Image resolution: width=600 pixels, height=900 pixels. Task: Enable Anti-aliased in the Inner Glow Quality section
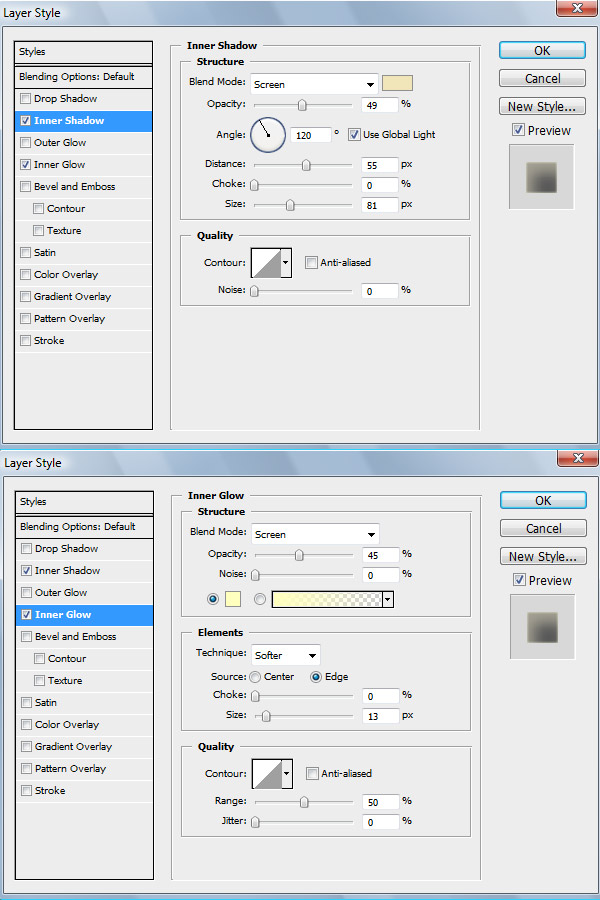coord(312,773)
